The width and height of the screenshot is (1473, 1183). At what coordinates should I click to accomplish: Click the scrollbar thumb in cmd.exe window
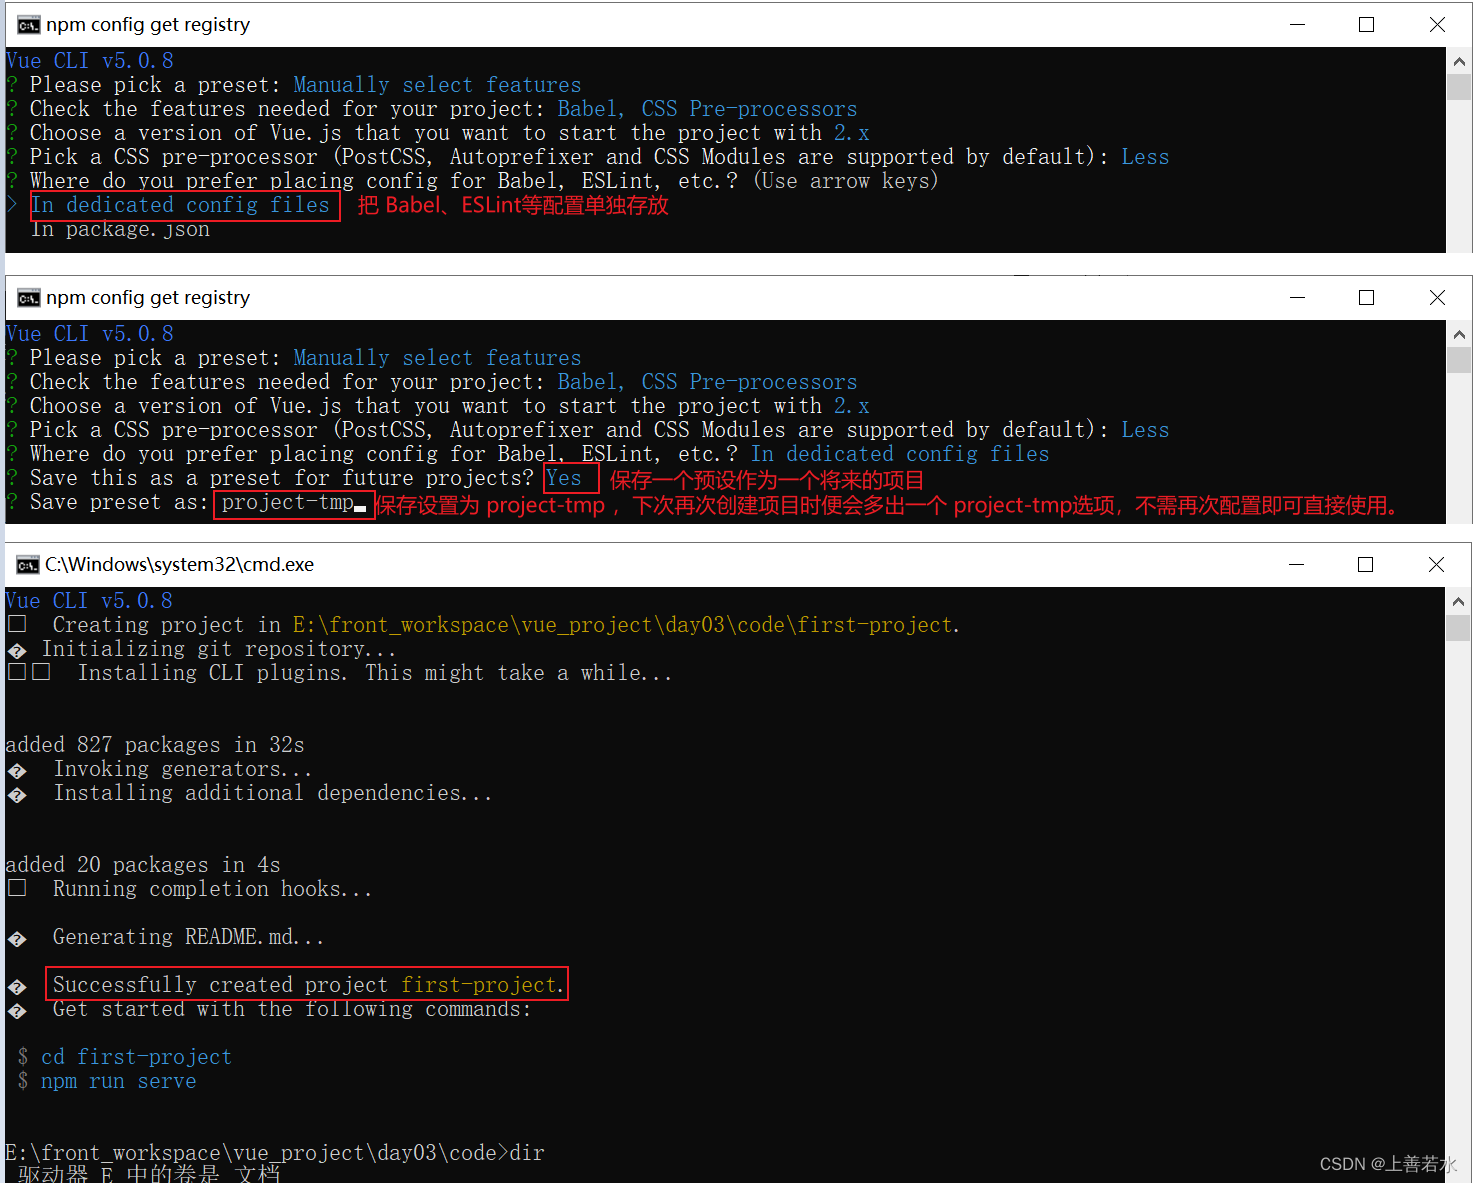pyautogui.click(x=1458, y=627)
